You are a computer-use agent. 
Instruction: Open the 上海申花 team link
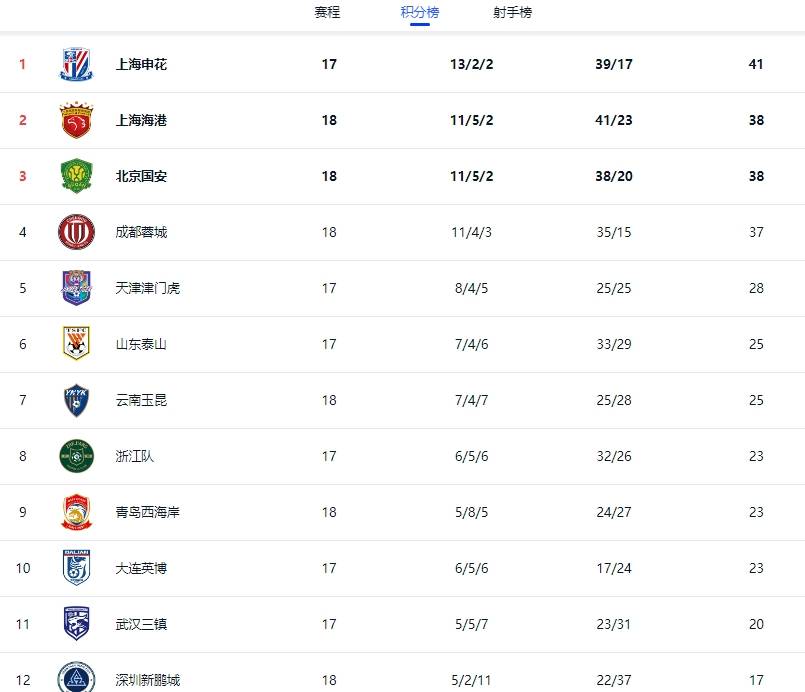pyautogui.click(x=141, y=64)
